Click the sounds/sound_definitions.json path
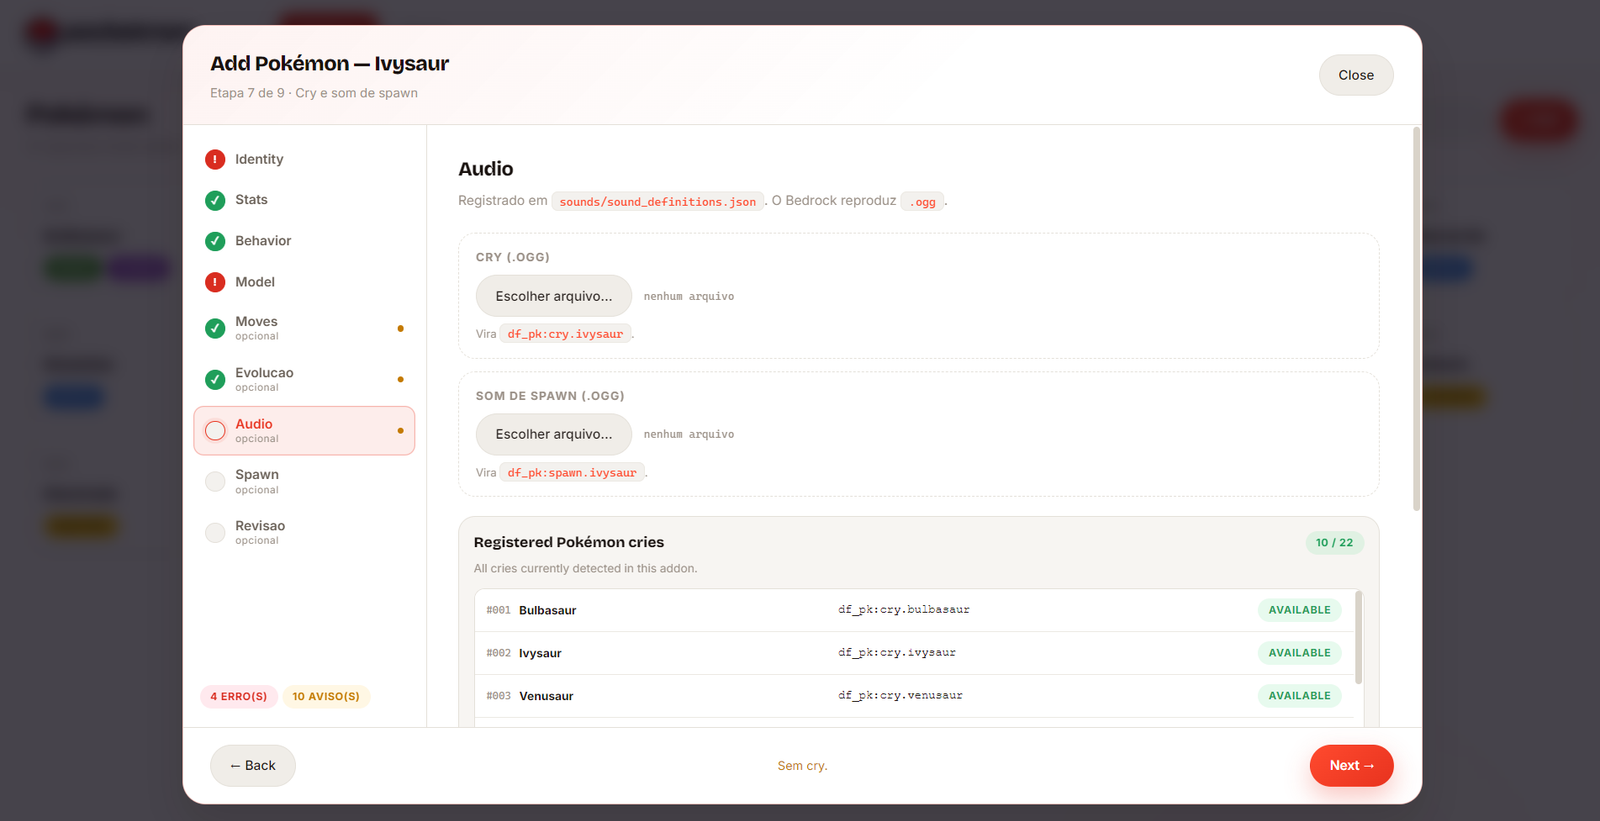Screen dimensions: 1600x821 coord(658,202)
